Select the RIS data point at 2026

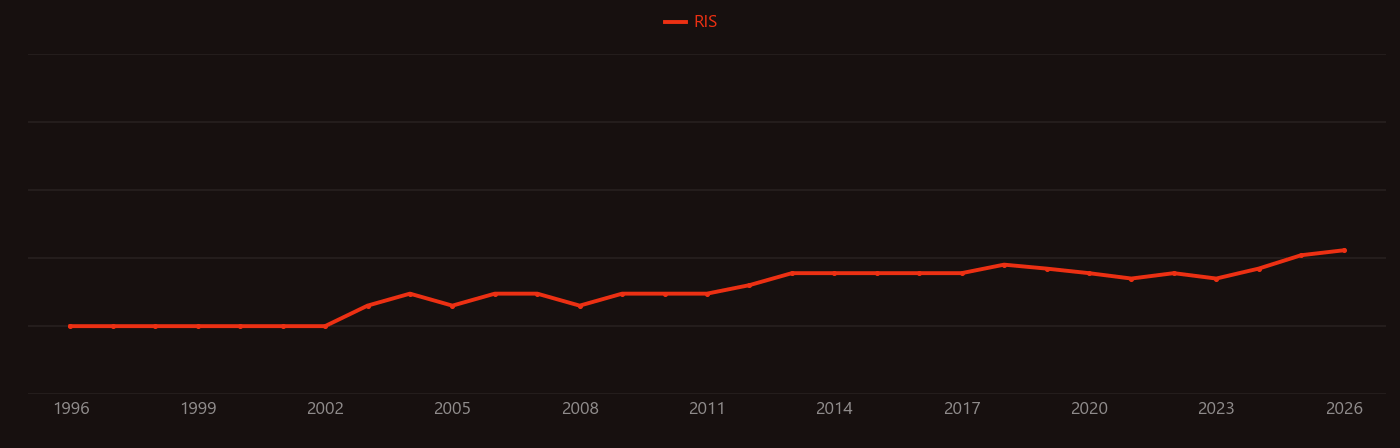point(1344,250)
